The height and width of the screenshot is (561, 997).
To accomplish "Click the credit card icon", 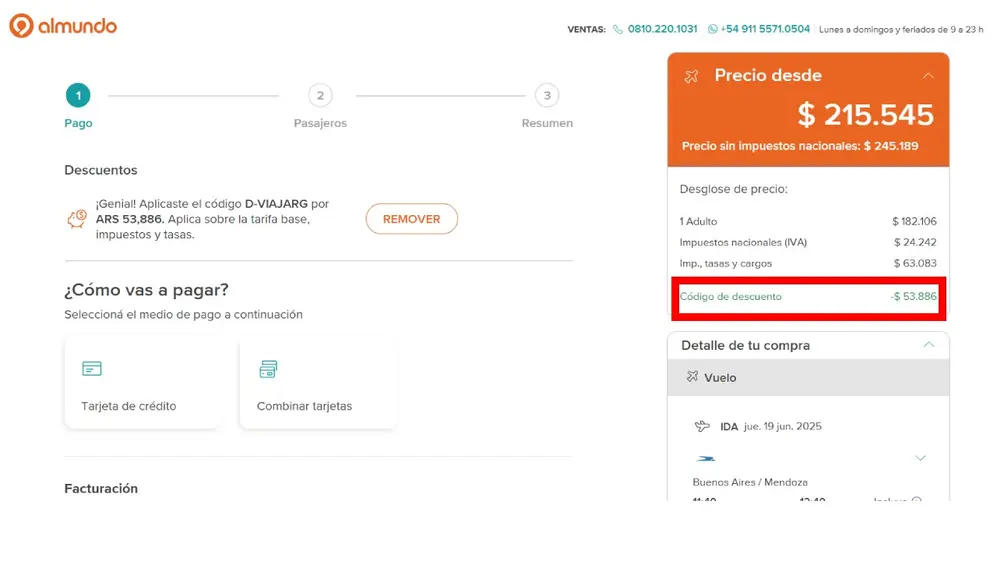I will point(92,368).
